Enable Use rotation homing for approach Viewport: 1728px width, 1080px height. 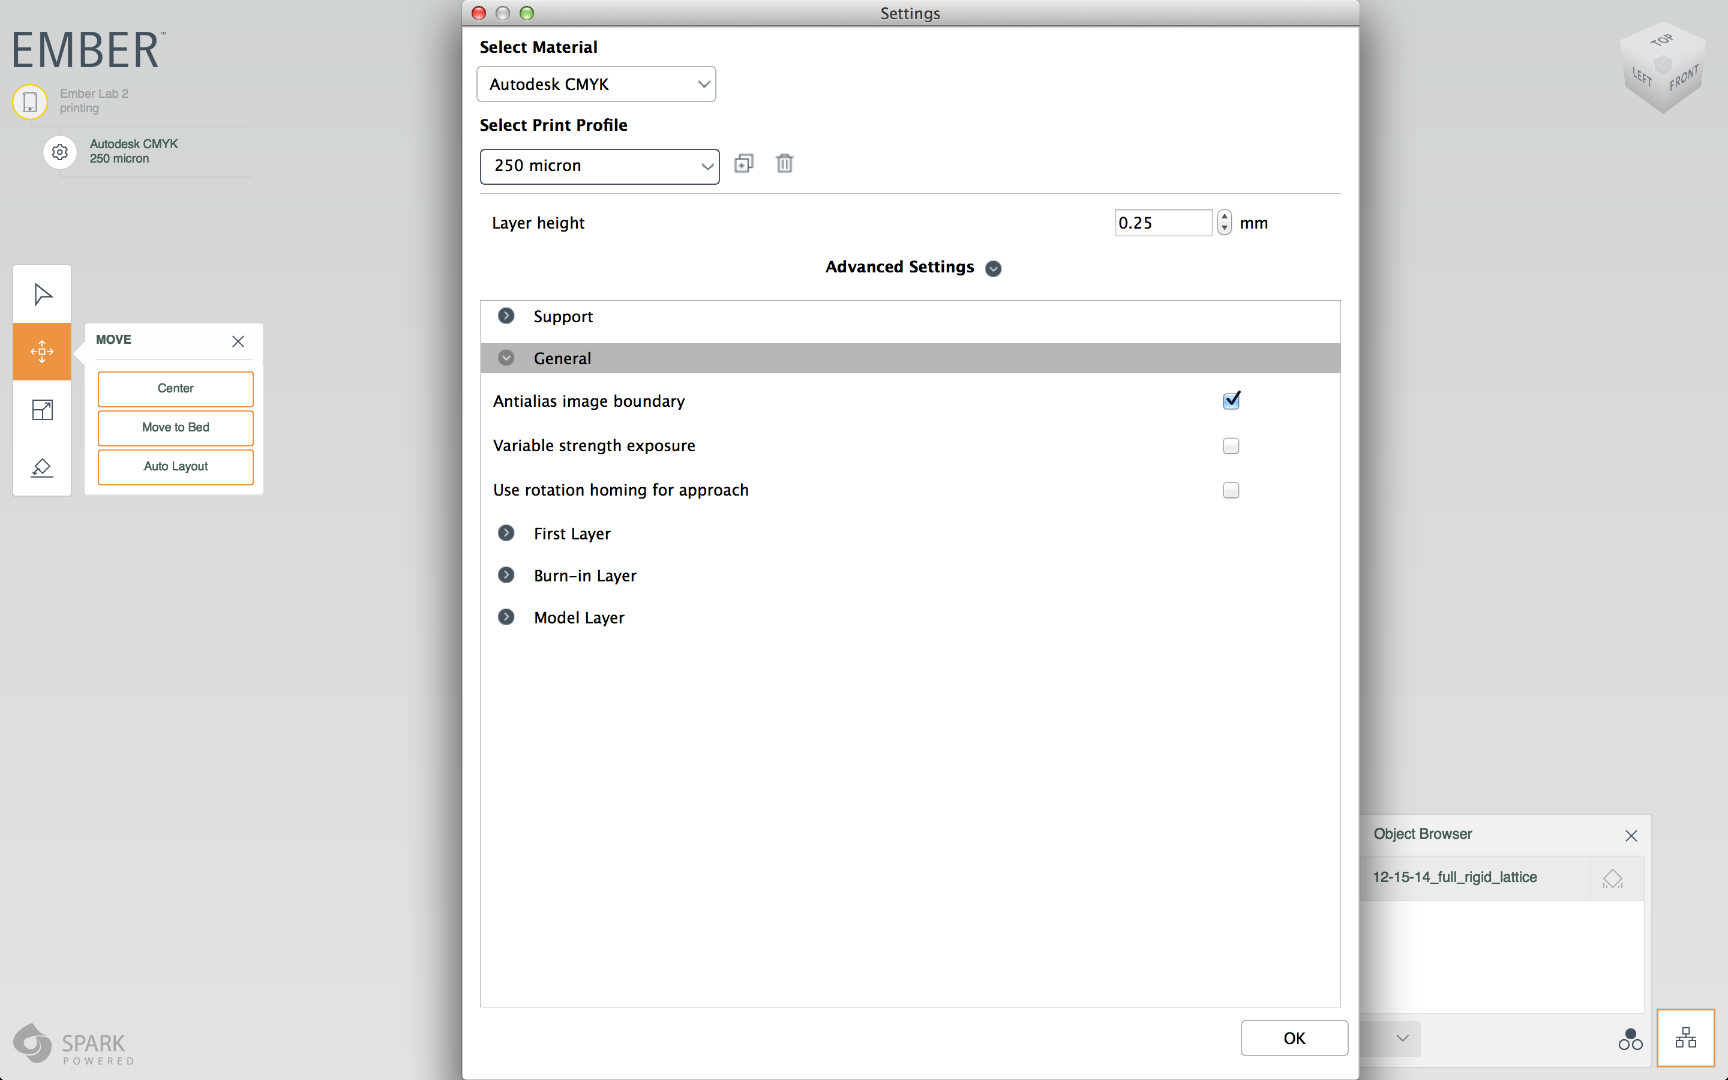tap(1231, 490)
